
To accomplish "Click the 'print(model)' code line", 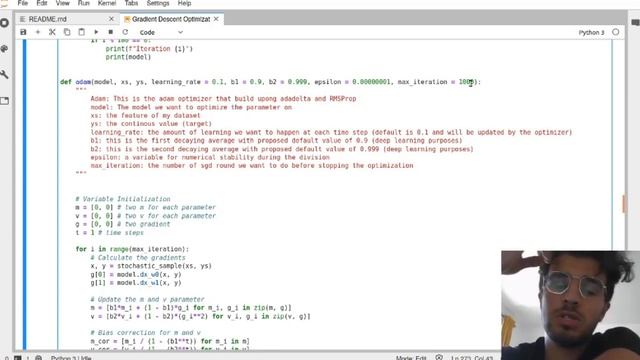I will click(x=128, y=57).
